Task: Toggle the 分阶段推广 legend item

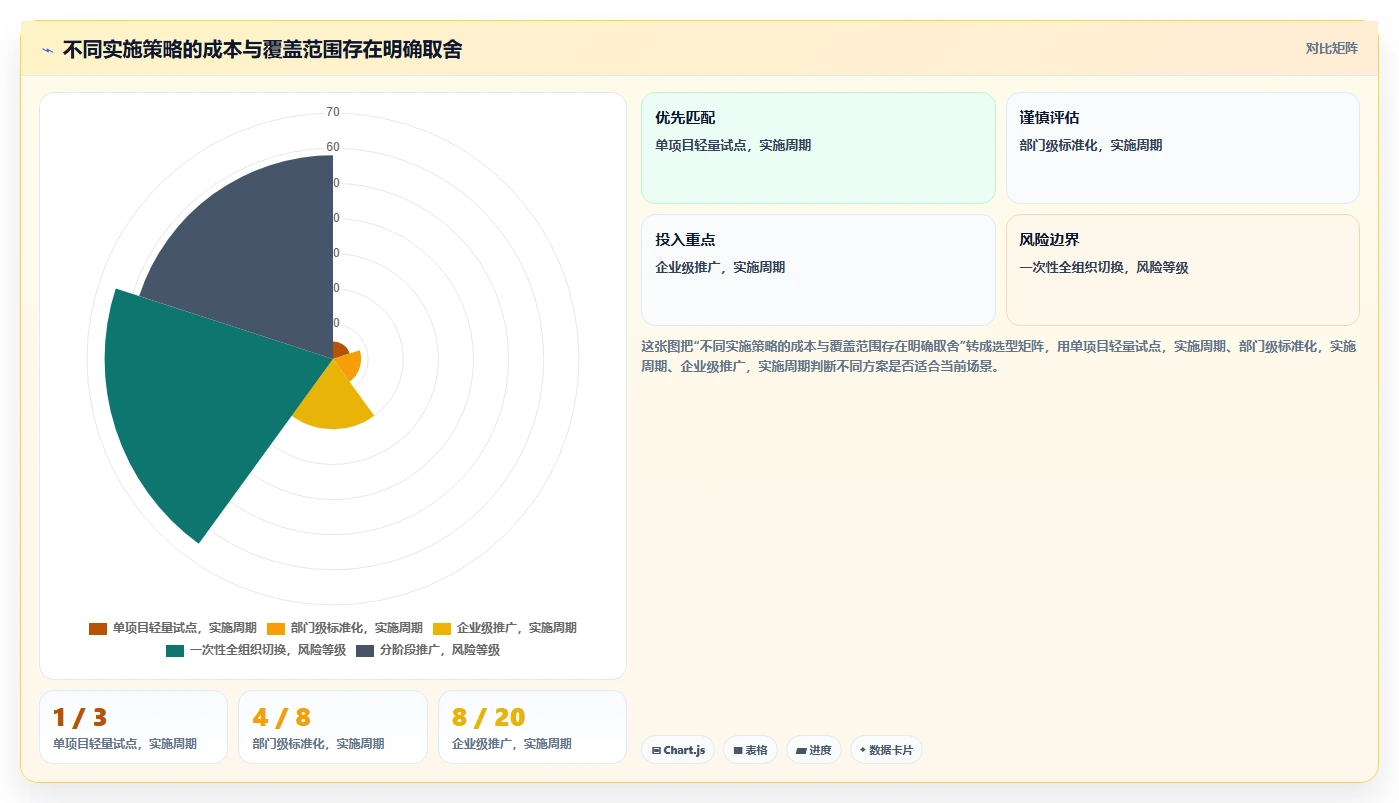Action: click(428, 650)
